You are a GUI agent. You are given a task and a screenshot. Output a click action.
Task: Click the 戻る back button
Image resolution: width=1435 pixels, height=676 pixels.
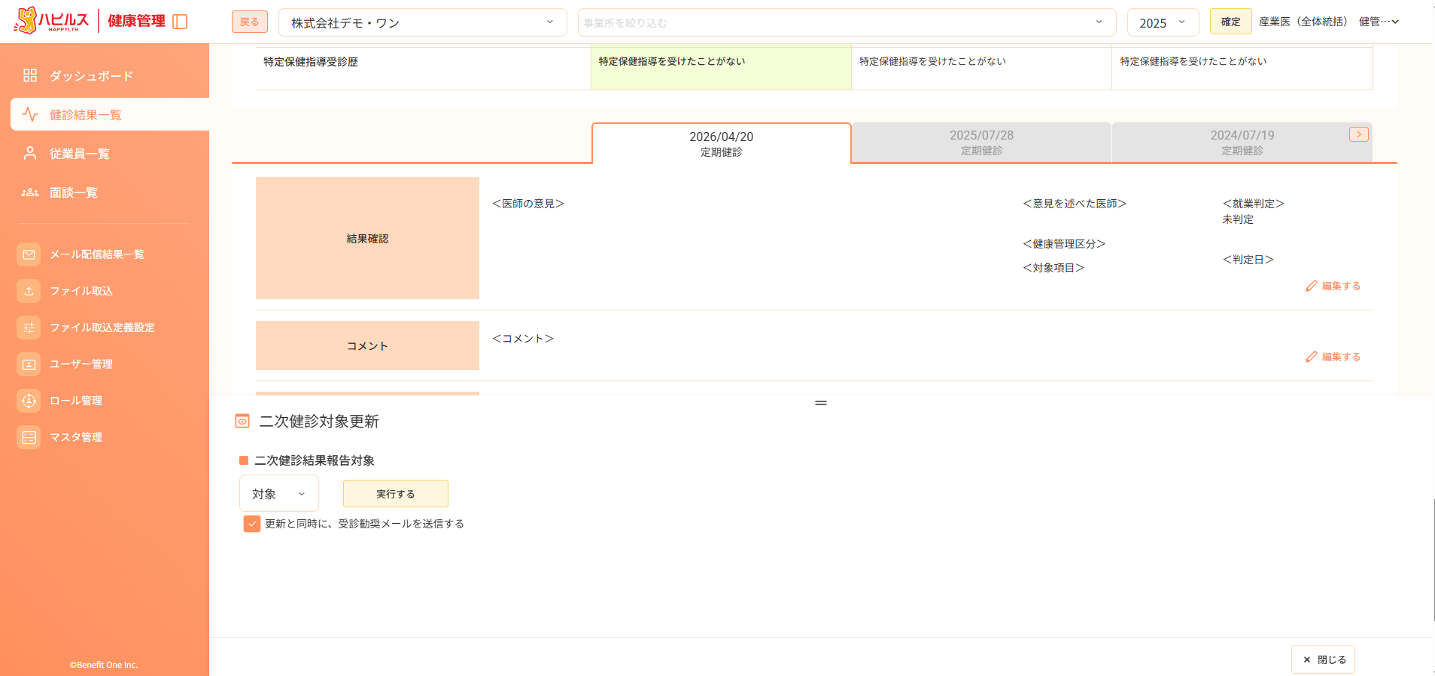tap(250, 22)
